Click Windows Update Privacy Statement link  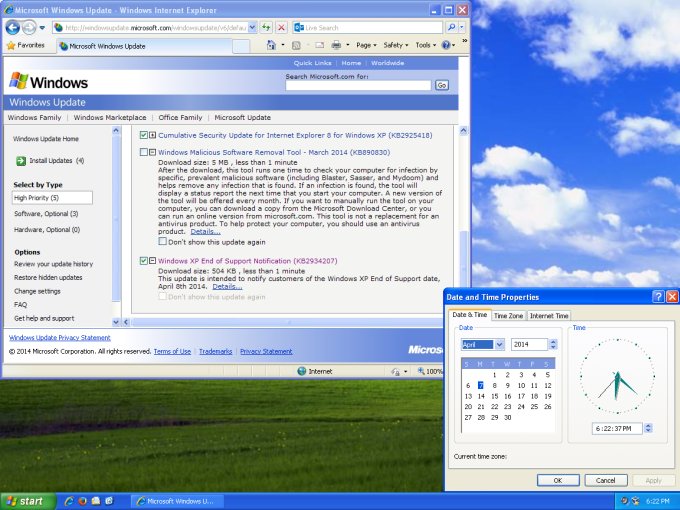tap(60, 338)
